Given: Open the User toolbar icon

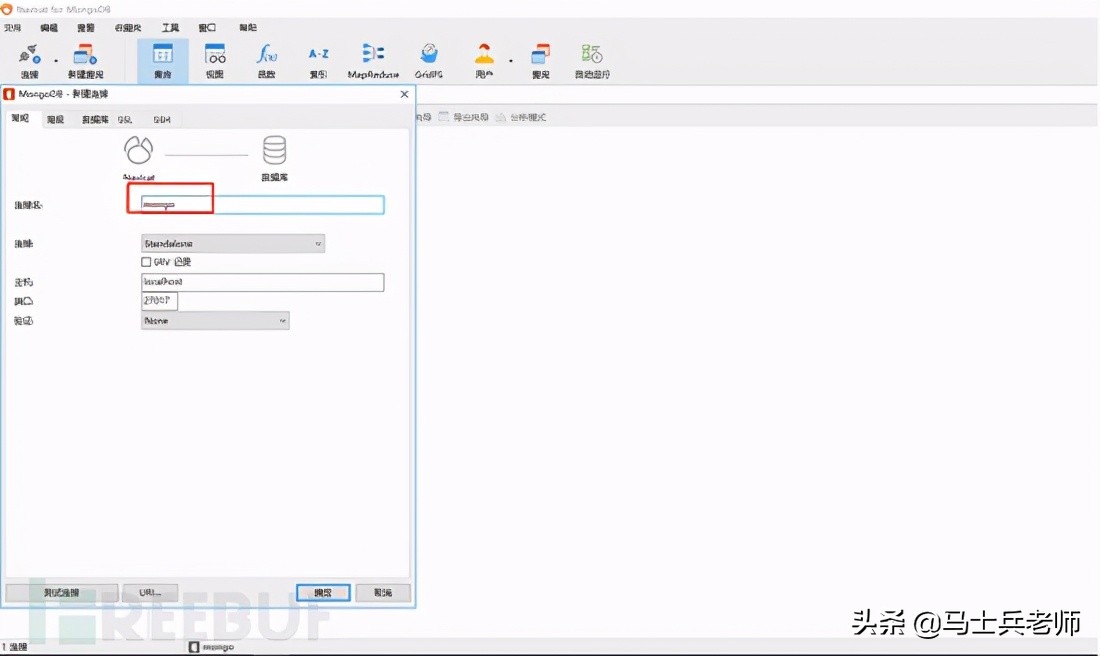Looking at the screenshot, I should pyautogui.click(x=484, y=61).
